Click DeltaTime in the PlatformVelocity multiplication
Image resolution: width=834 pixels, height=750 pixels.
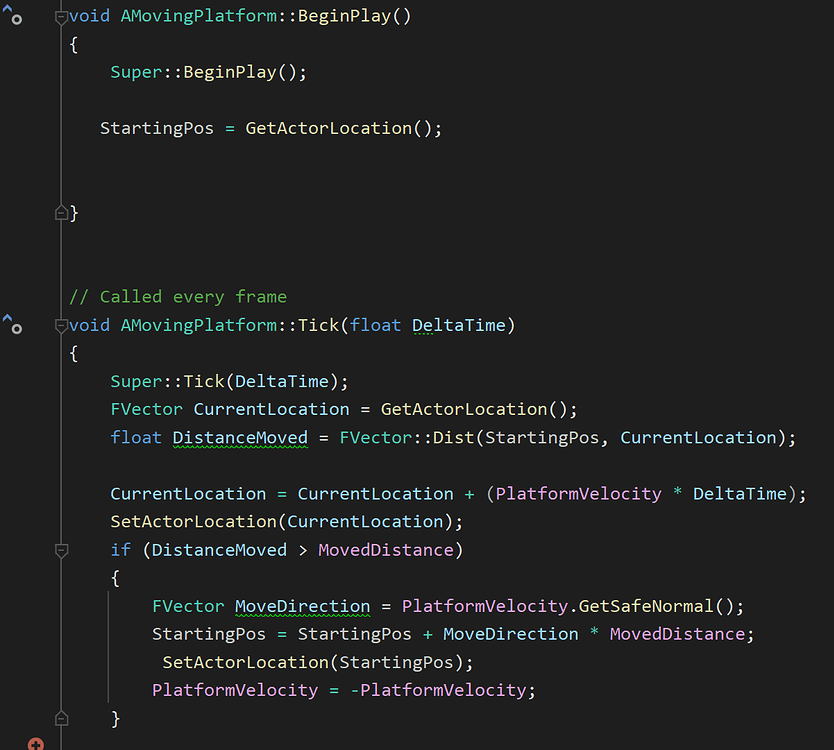[x=740, y=494]
